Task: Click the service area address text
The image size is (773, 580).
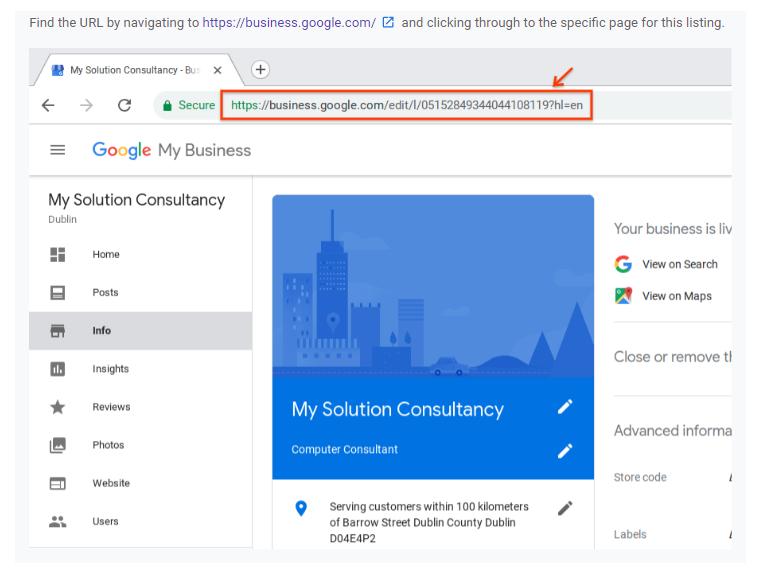Action: (429, 522)
